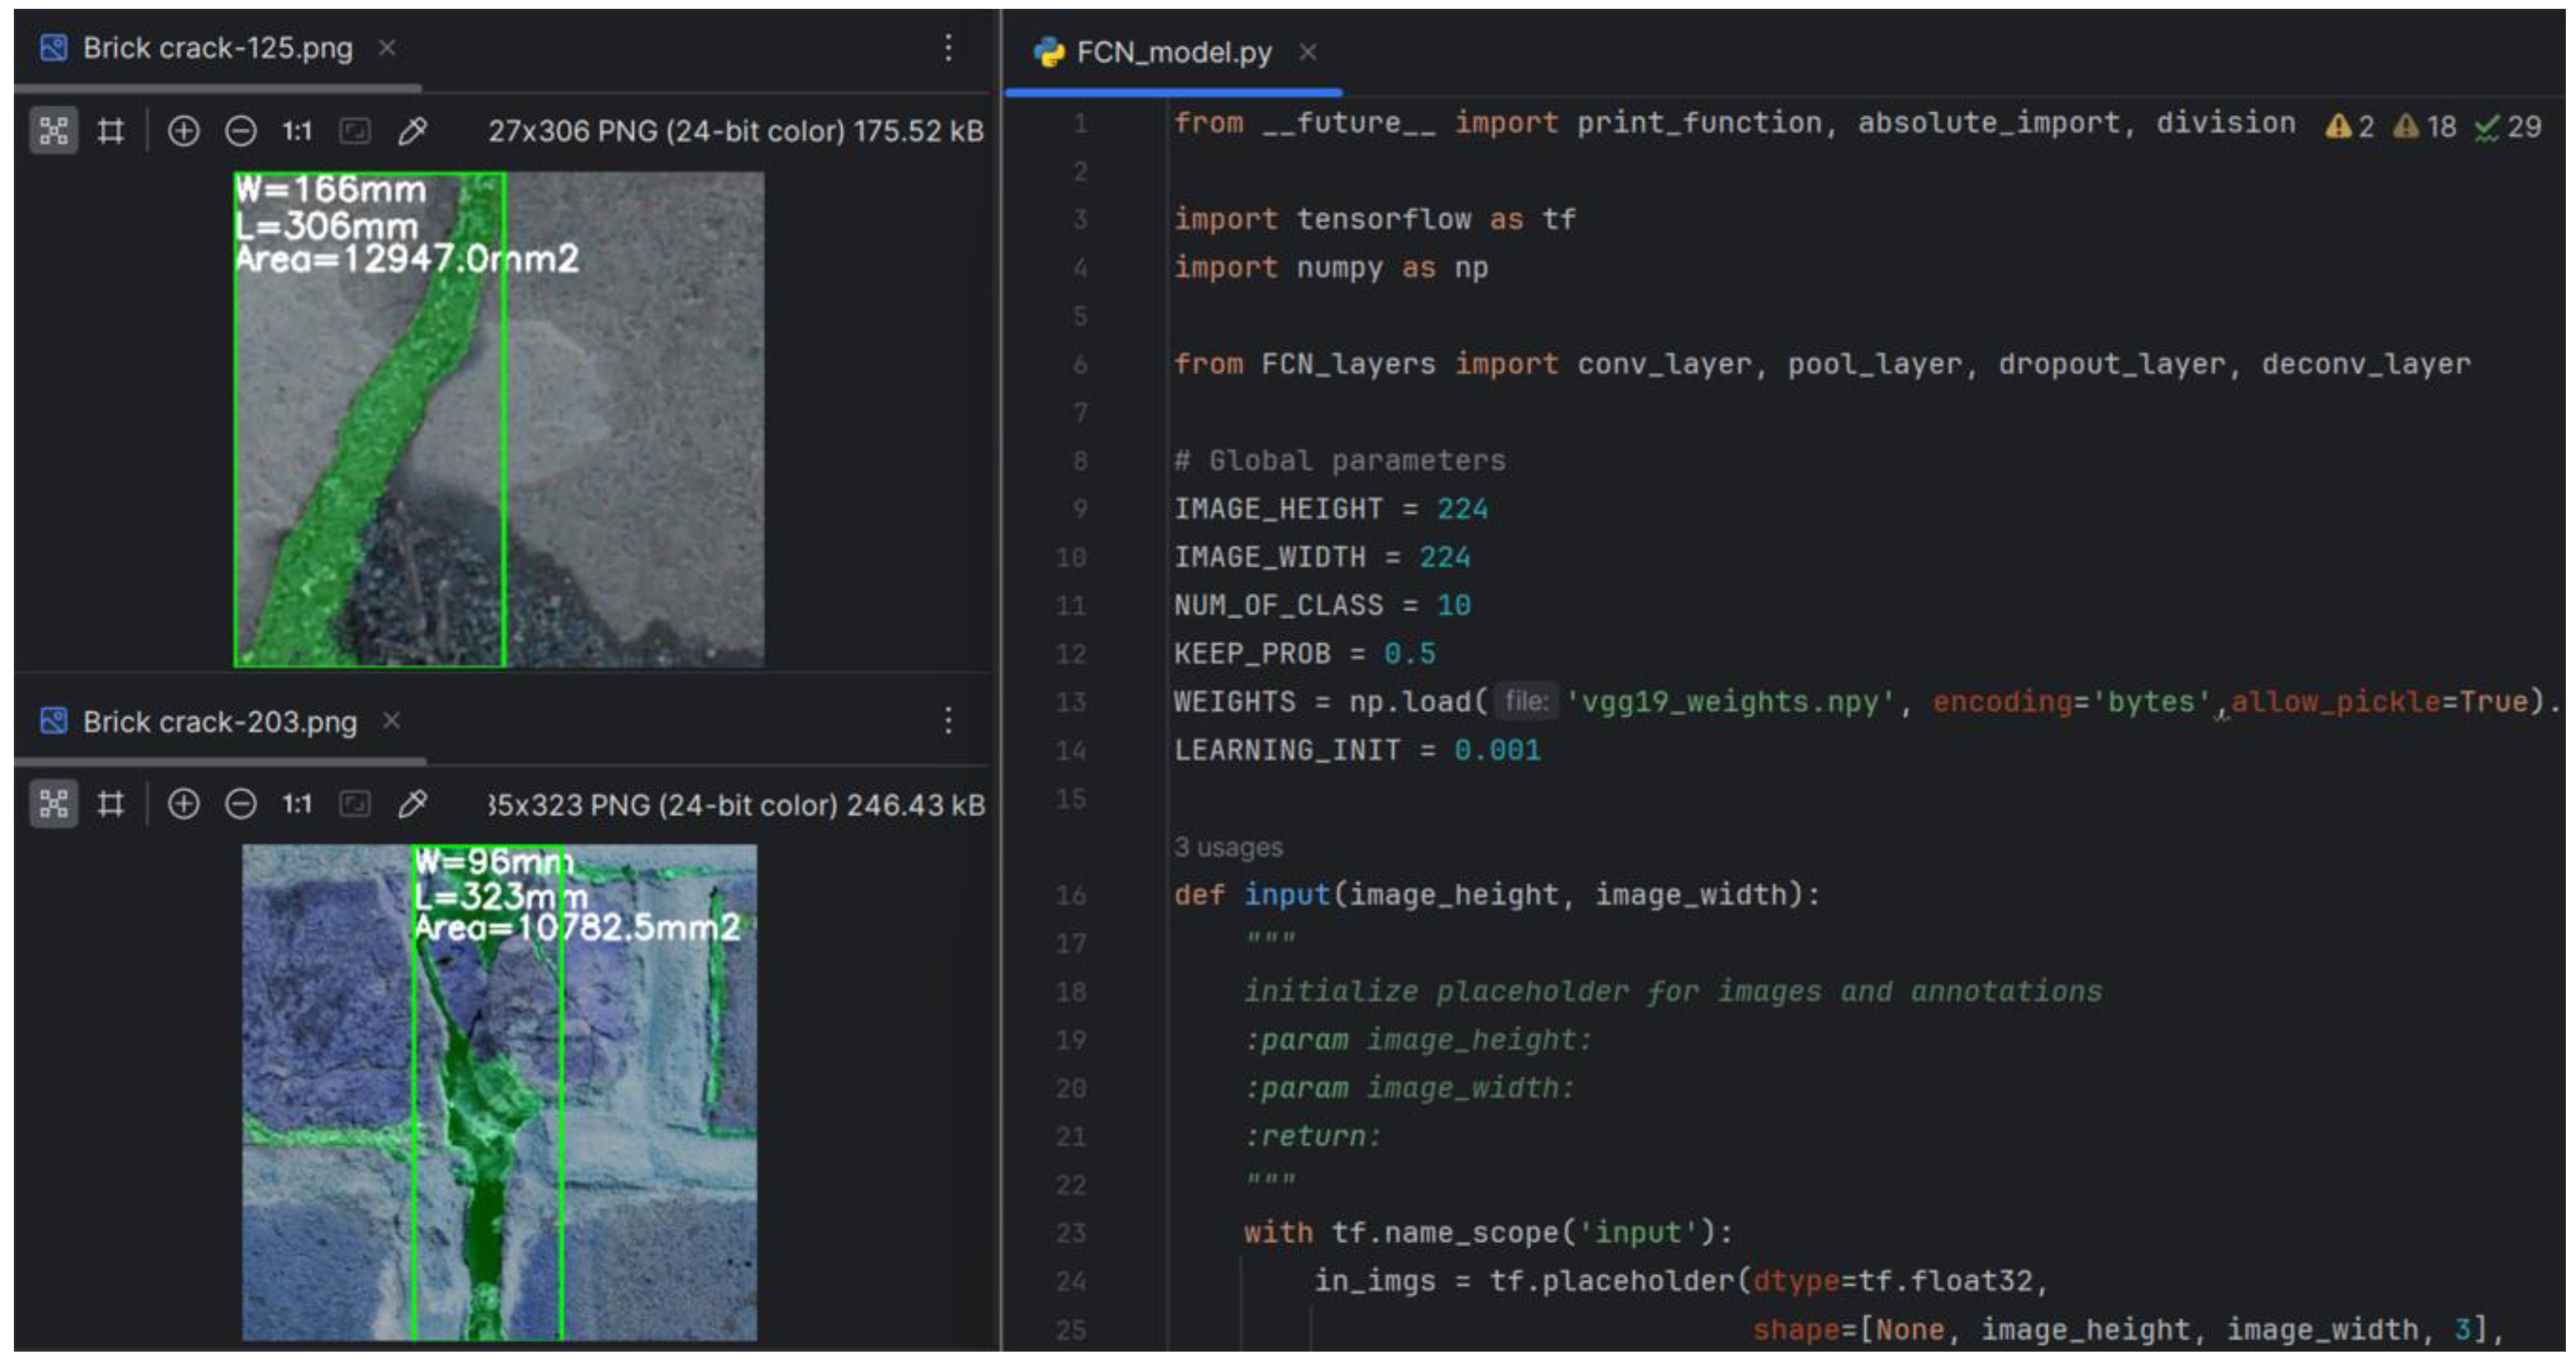This screenshot has height=1363, width=2576.
Task: Toggle grid display in Brick crack-125 viewer
Action: (110, 131)
